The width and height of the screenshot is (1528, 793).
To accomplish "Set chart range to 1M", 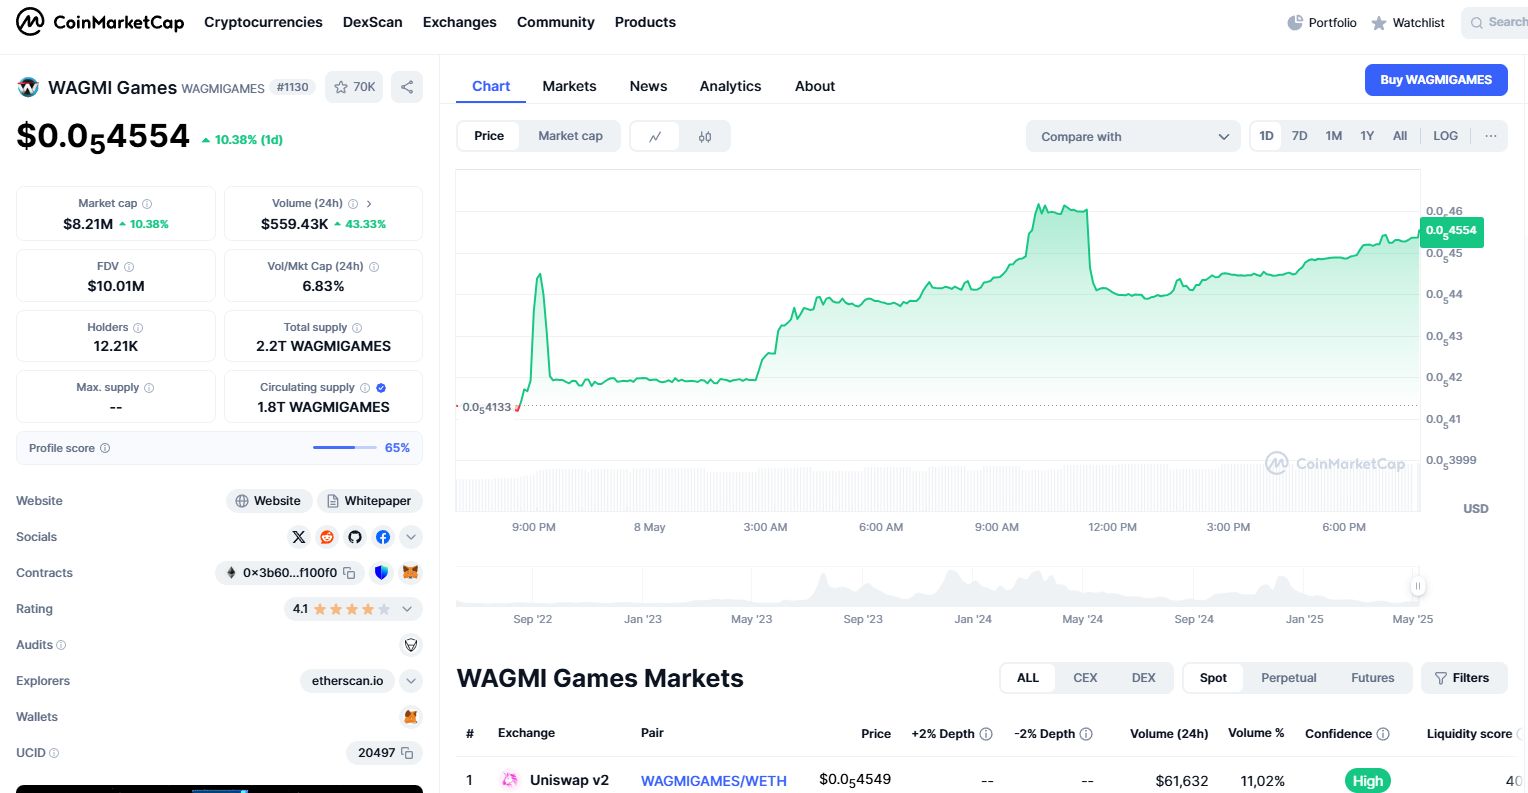I will coord(1333,136).
